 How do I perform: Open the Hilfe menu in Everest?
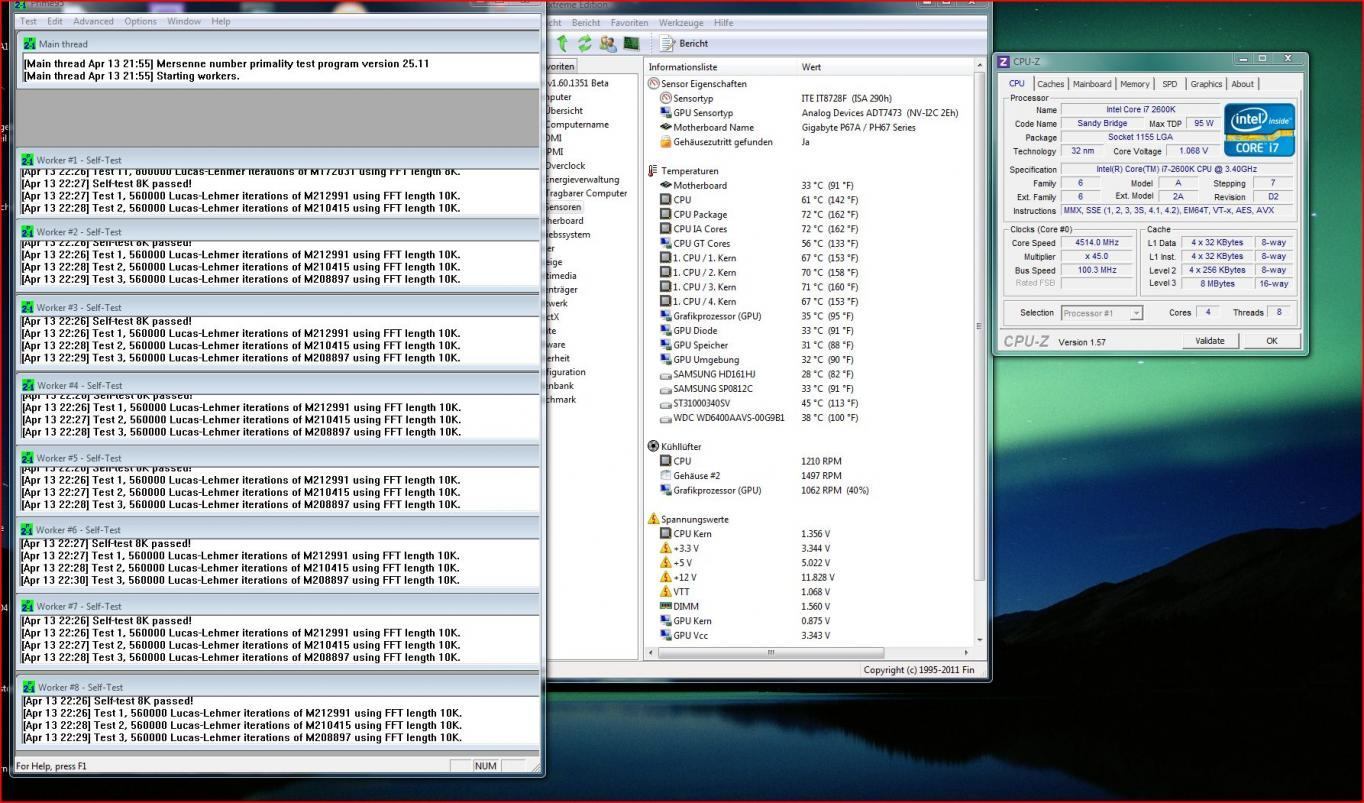click(x=724, y=22)
